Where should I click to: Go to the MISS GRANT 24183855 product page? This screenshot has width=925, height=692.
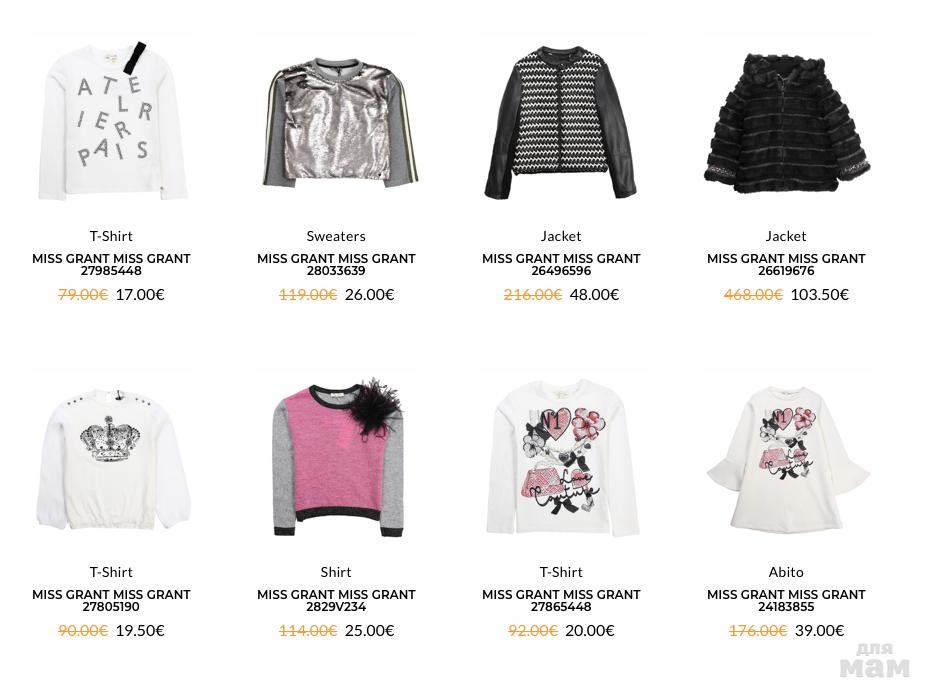[786, 601]
